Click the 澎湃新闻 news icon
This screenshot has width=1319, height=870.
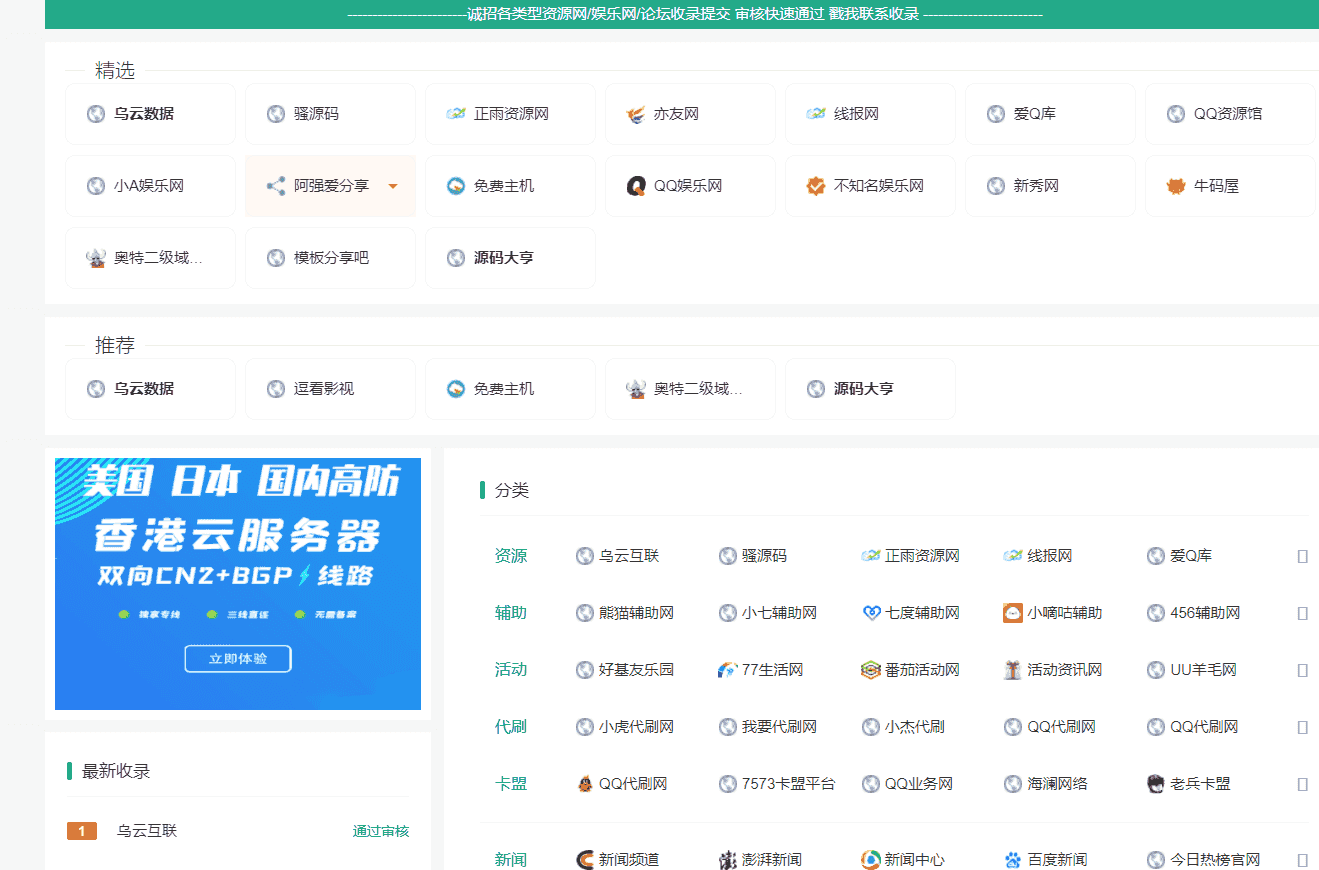point(725,859)
